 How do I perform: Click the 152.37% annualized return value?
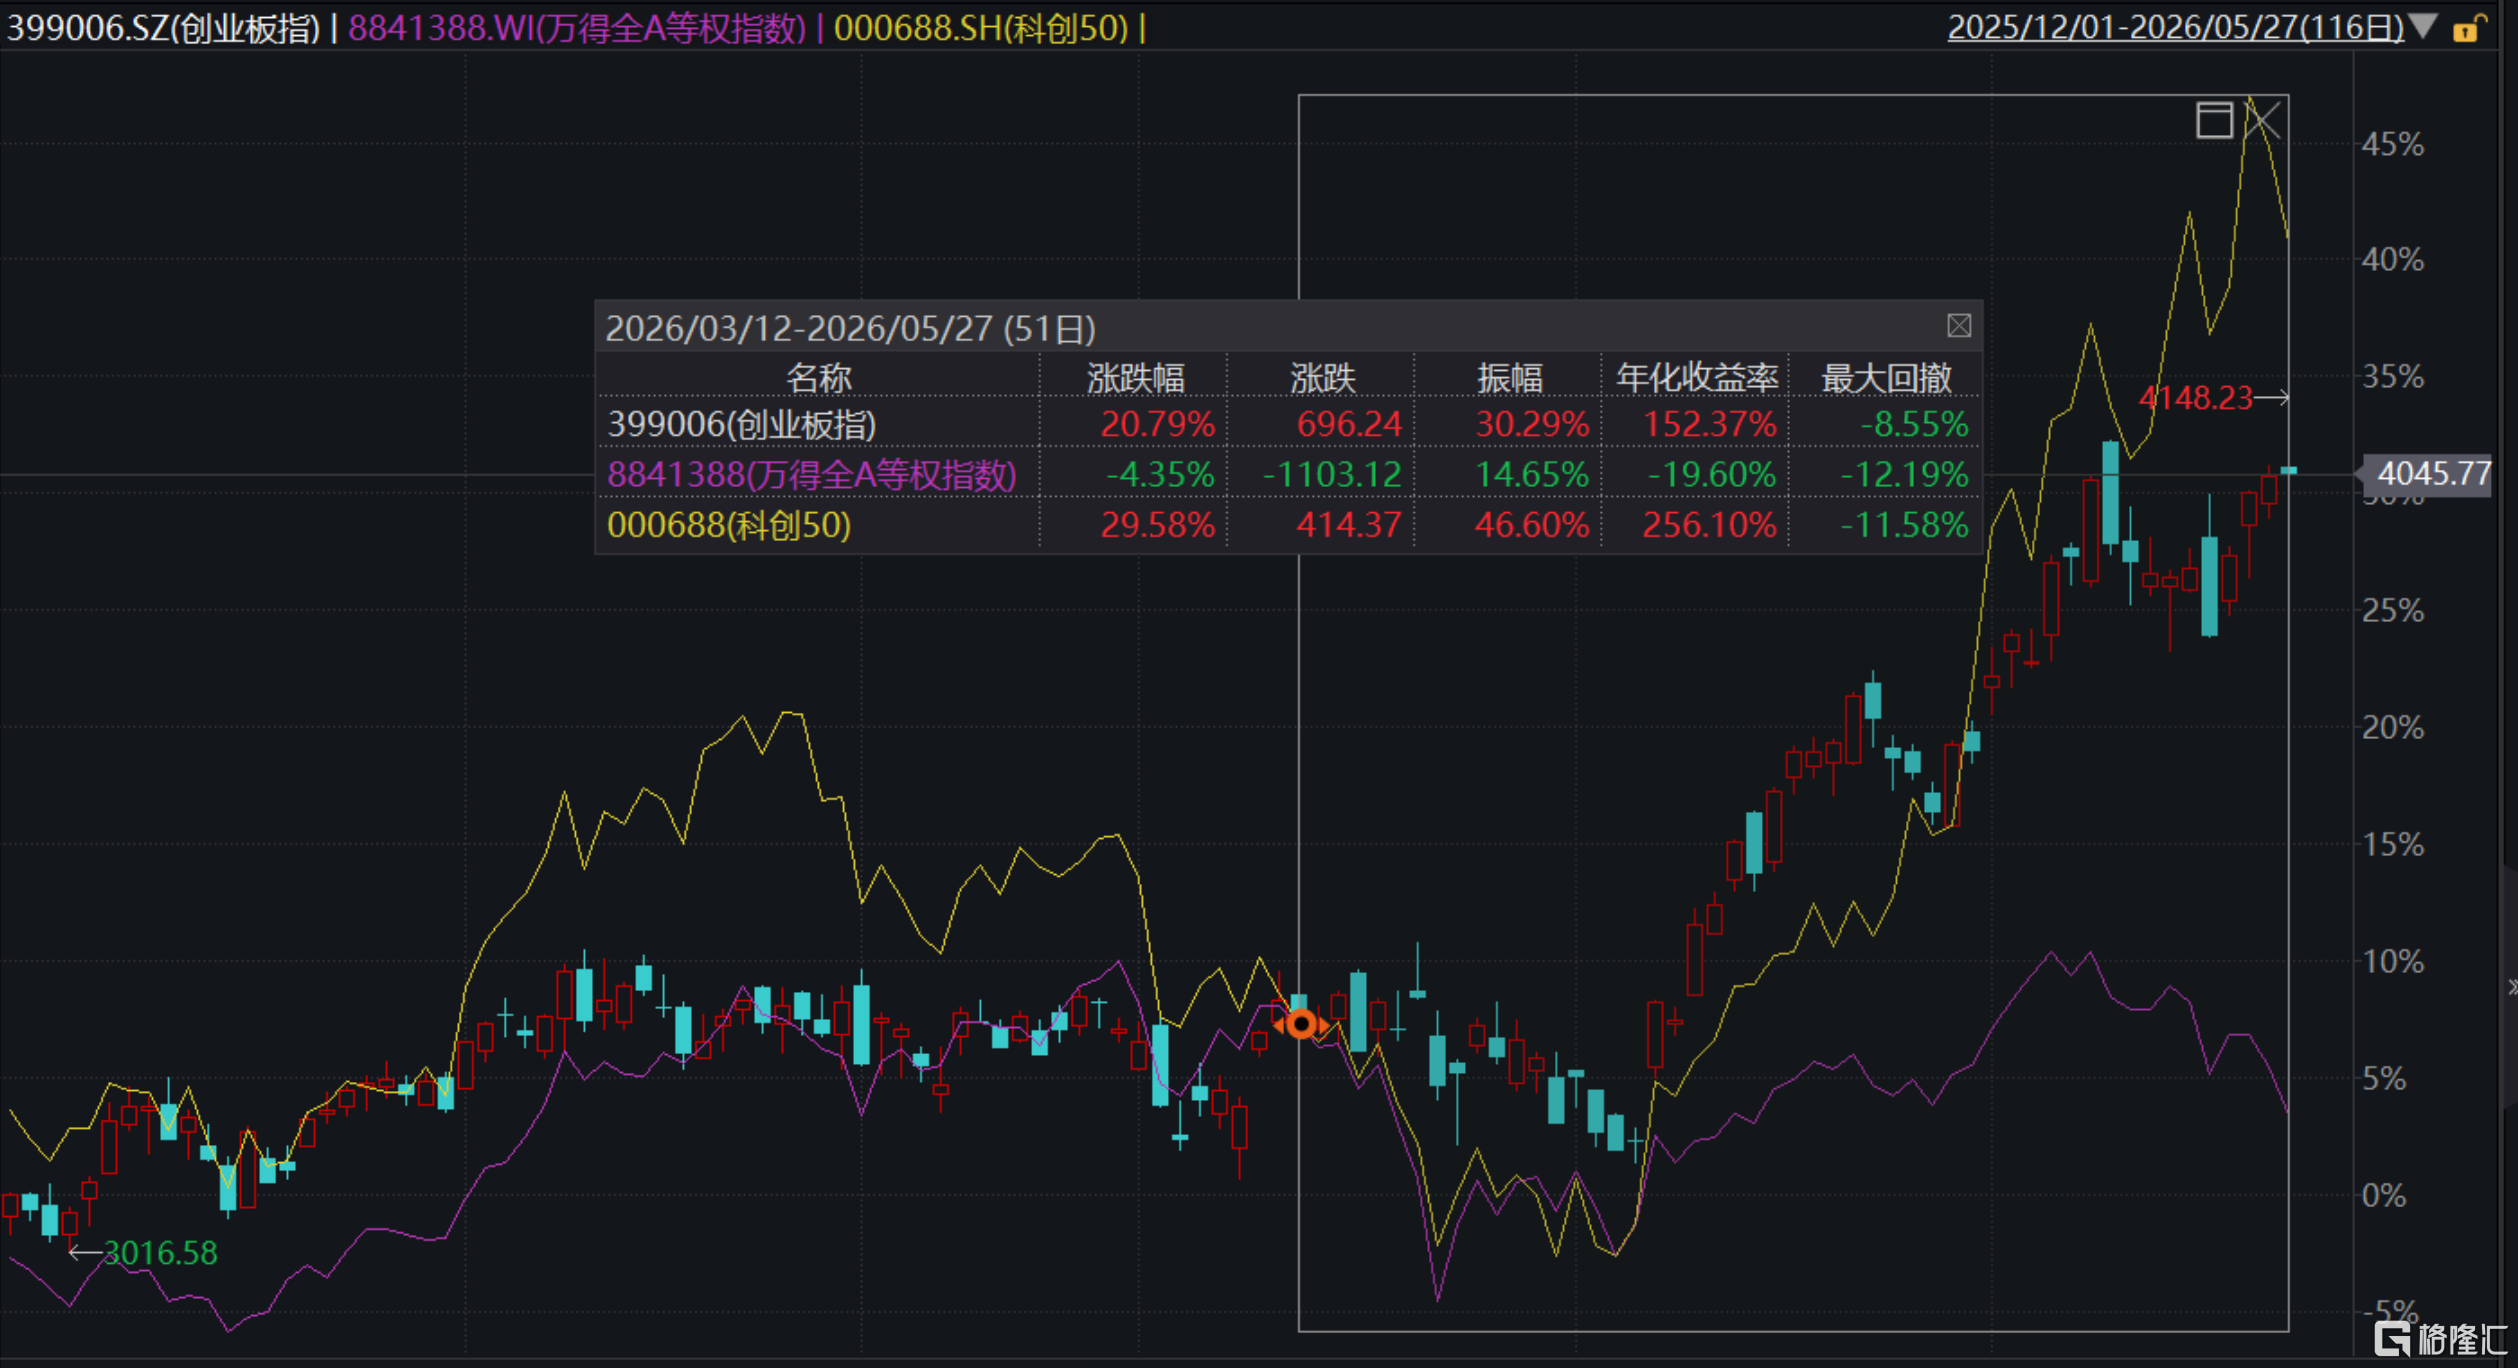(x=1709, y=424)
